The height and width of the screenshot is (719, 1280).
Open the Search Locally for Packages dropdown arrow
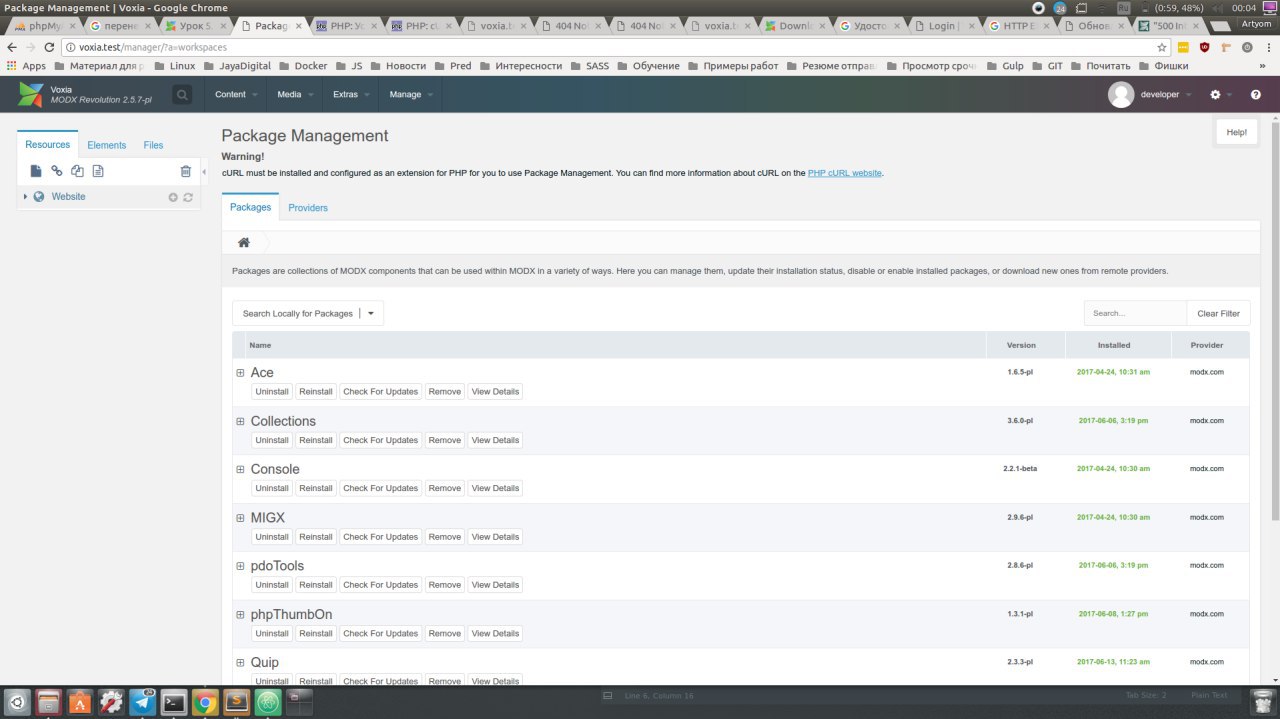371,313
